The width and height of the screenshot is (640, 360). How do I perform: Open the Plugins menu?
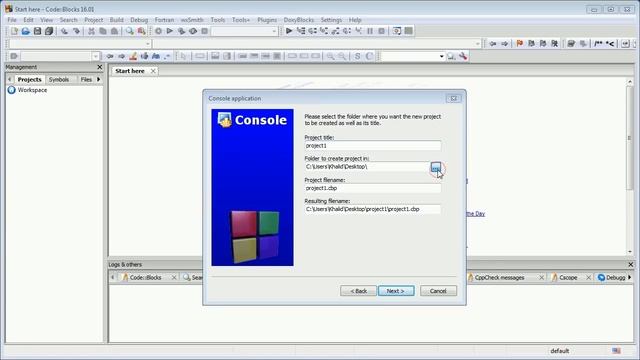pyautogui.click(x=267, y=20)
